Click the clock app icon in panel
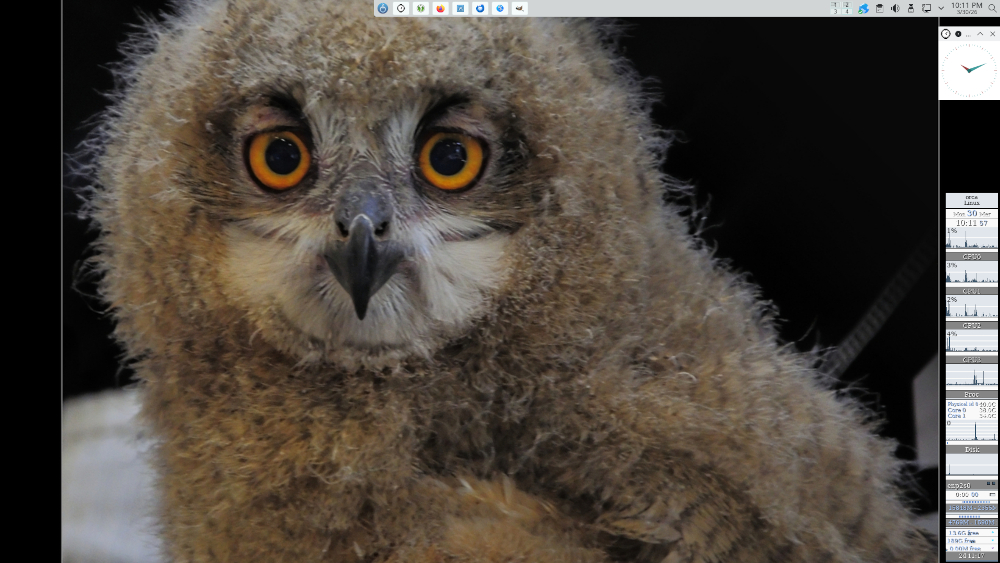 [401, 8]
